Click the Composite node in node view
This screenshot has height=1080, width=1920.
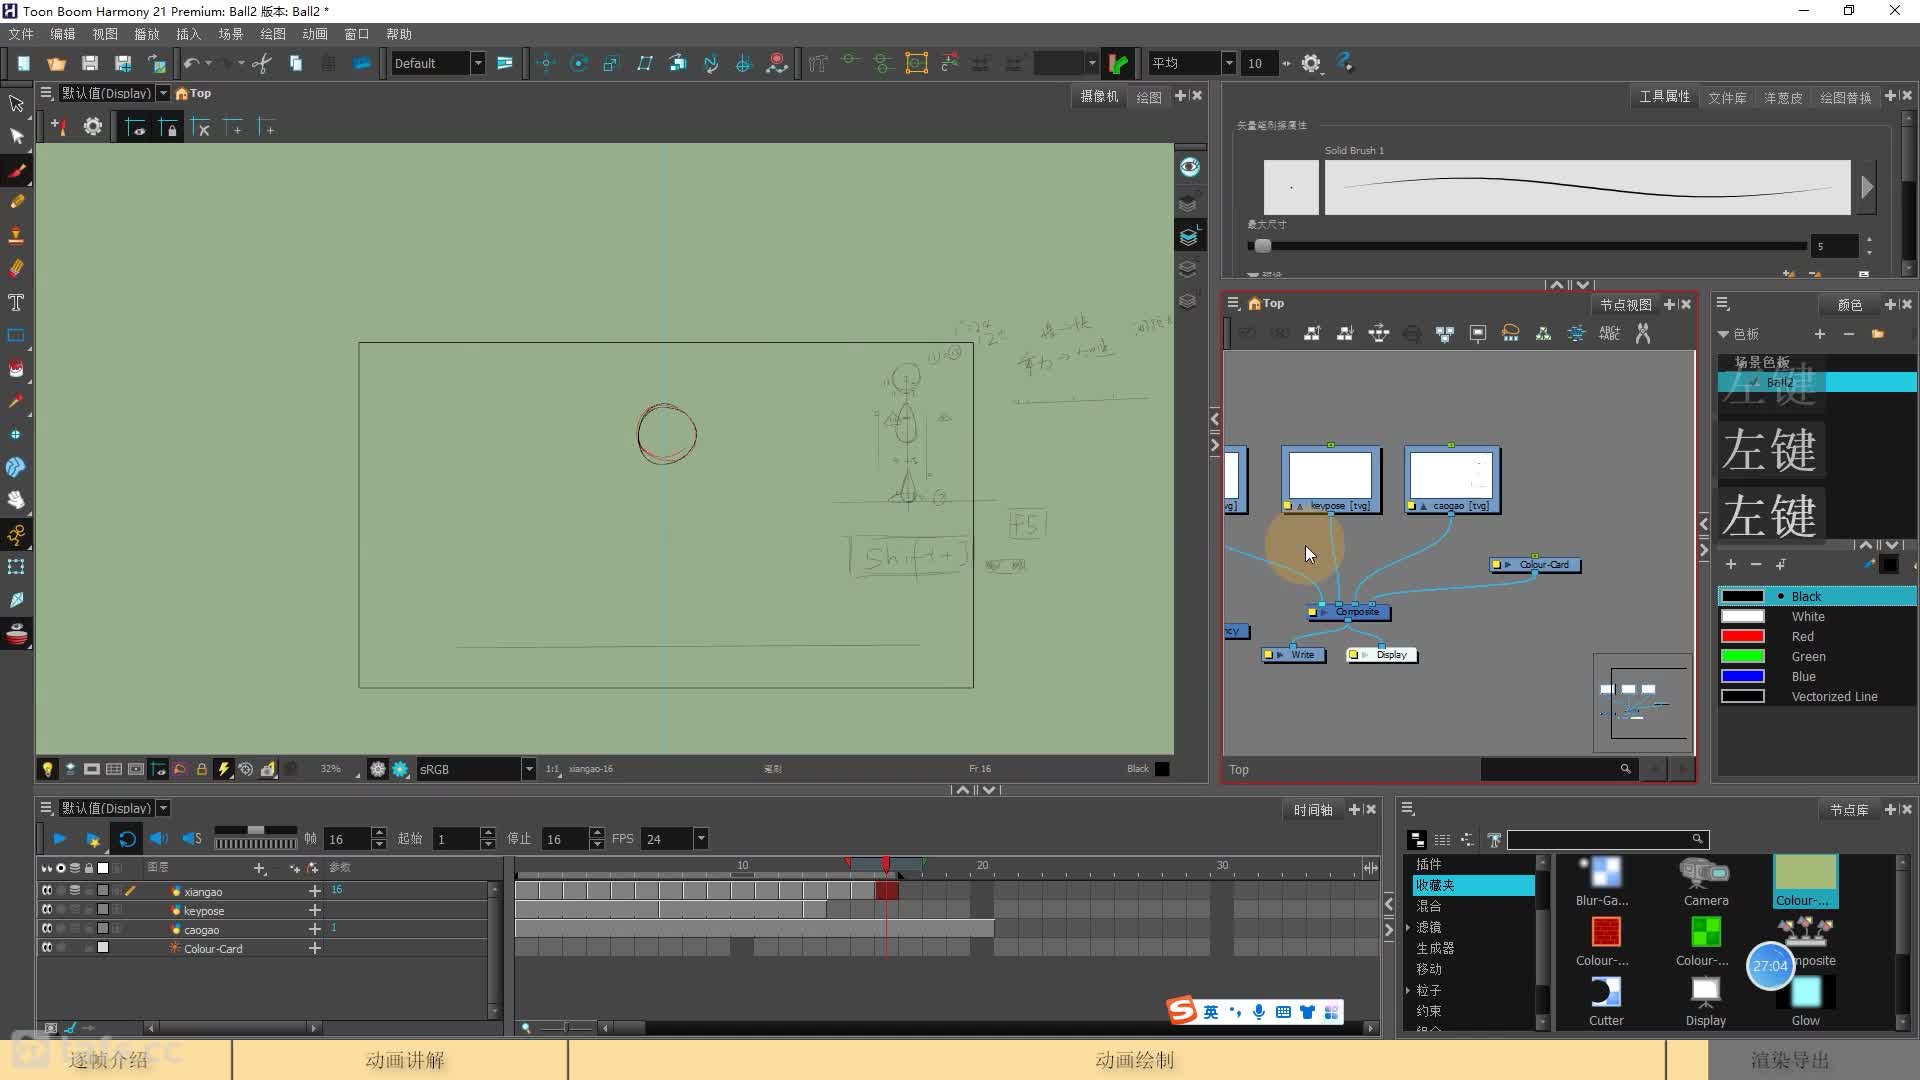pyautogui.click(x=1349, y=612)
